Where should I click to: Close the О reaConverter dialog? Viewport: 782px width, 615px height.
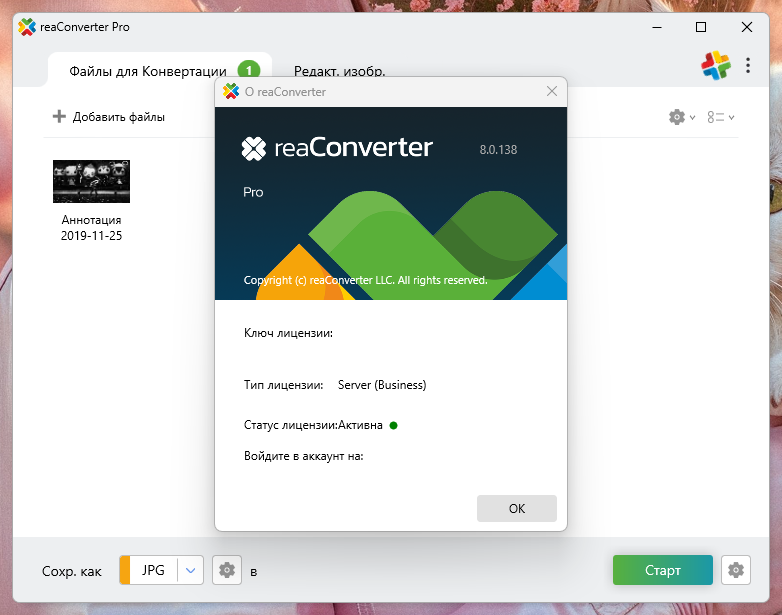(551, 92)
